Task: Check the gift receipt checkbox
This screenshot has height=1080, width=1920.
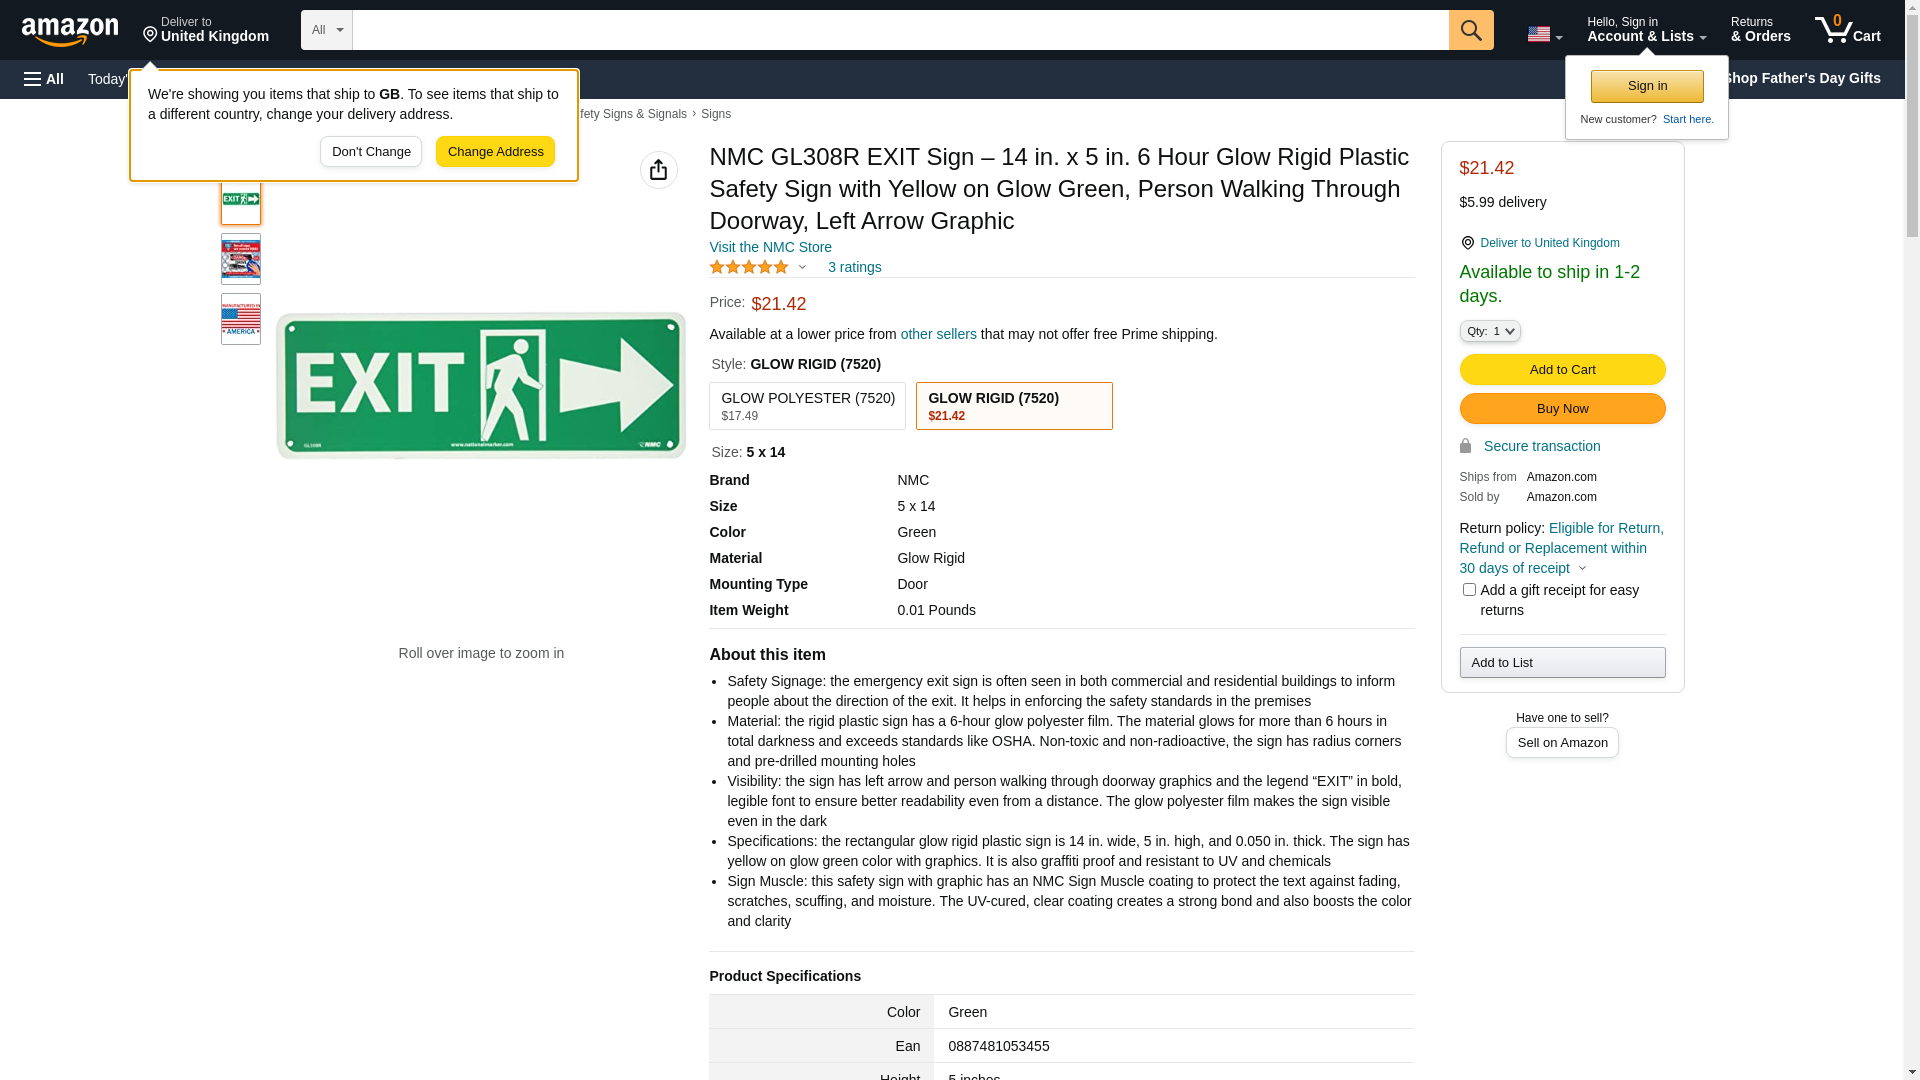Action: click(x=1469, y=590)
